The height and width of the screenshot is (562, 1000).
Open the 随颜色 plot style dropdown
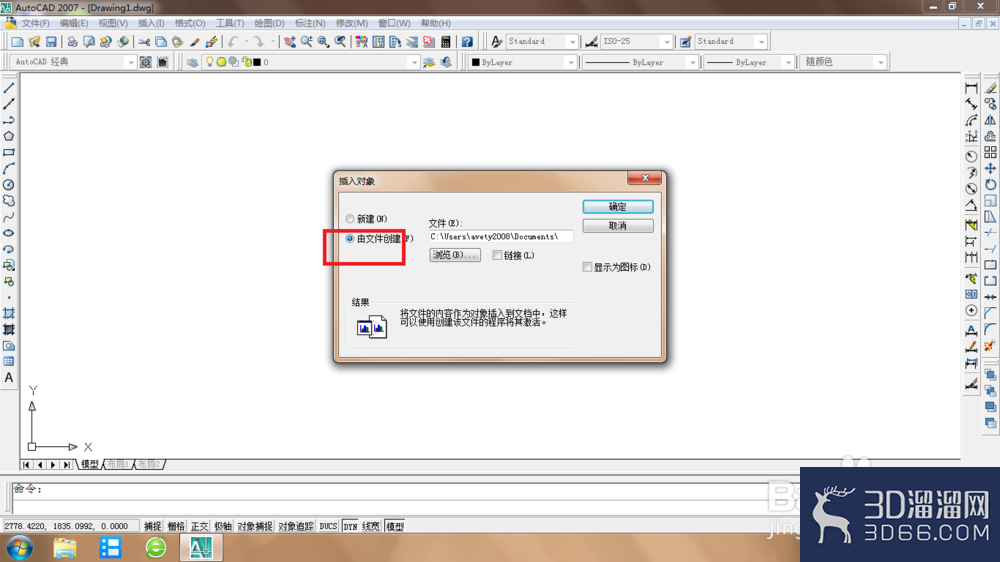tap(881, 63)
